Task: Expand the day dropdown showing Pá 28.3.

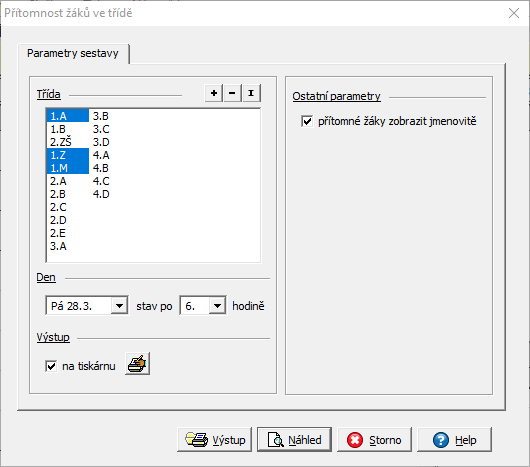Action: pos(119,306)
